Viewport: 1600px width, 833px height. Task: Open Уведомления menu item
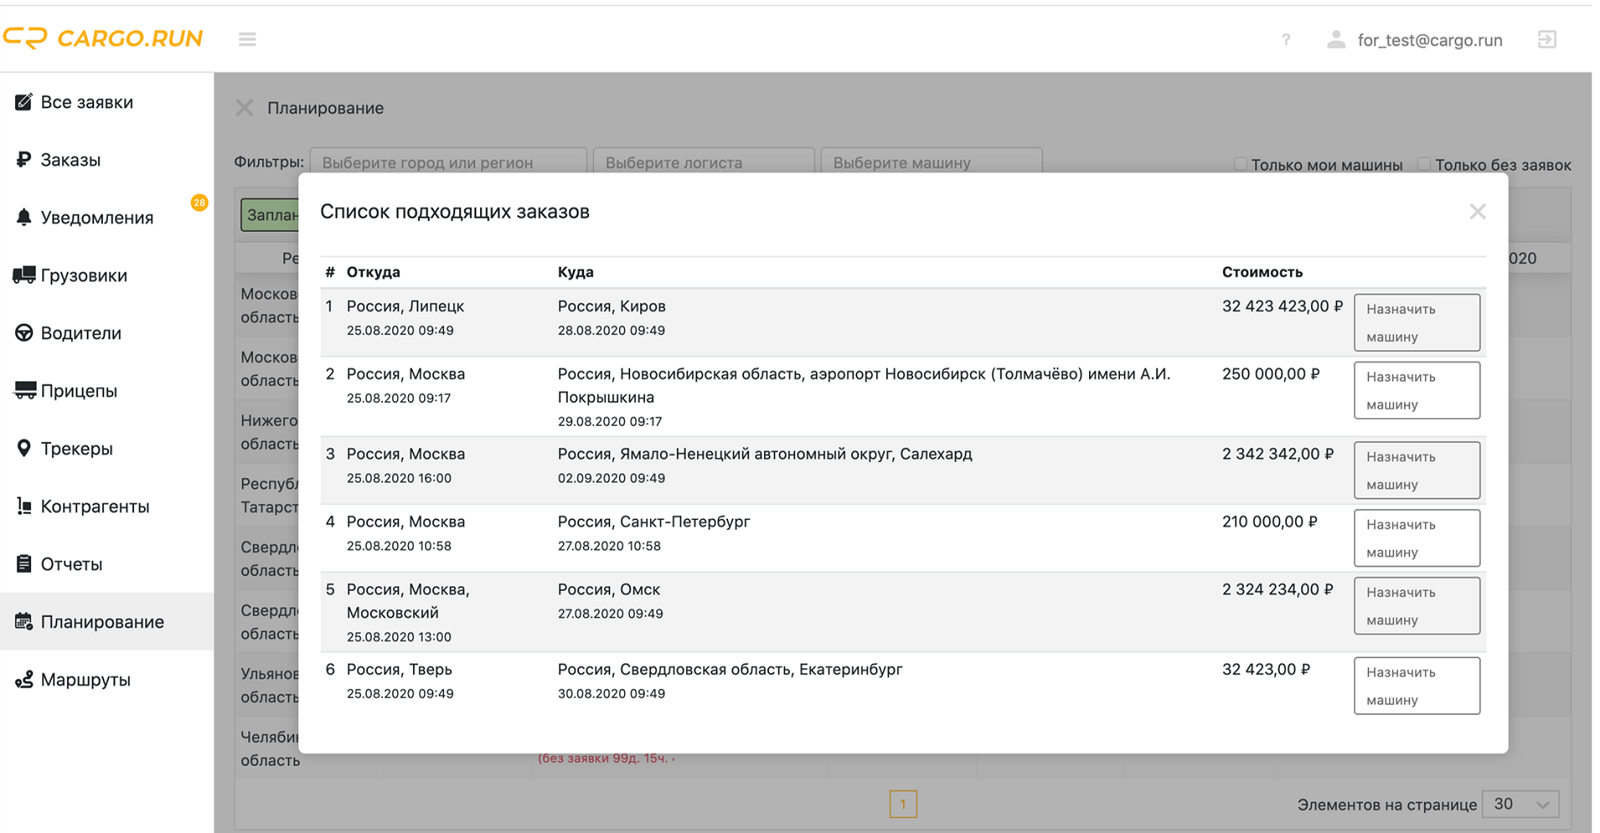pyautogui.click(x=97, y=217)
